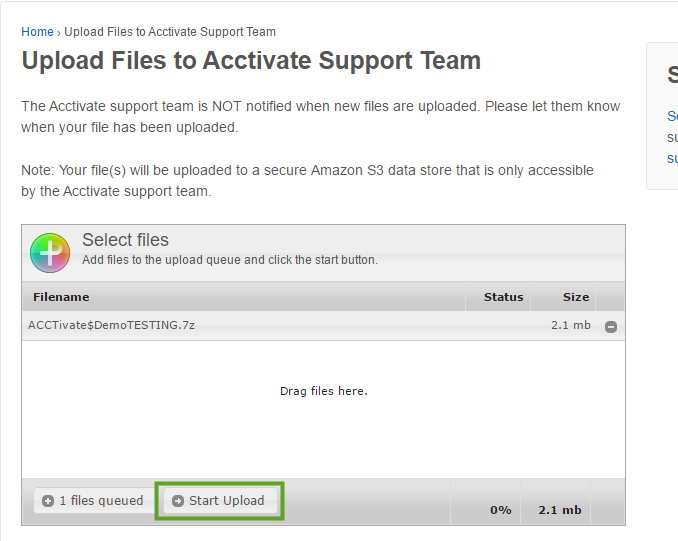Click the Filename column header
The image size is (678, 541).
coord(61,297)
